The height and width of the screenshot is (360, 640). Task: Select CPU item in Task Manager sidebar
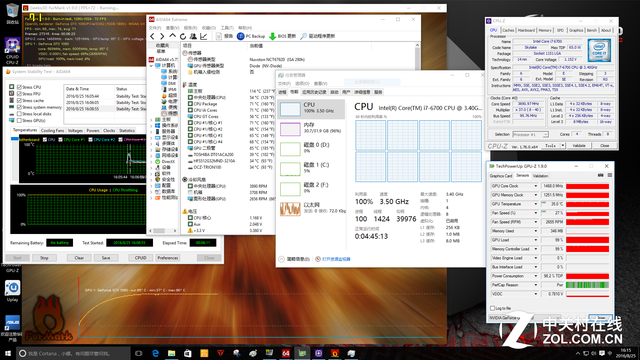(311, 109)
